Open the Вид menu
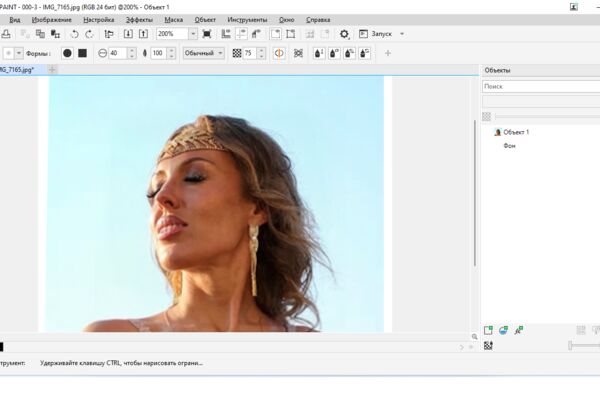This screenshot has width=600, height=400. [15, 20]
